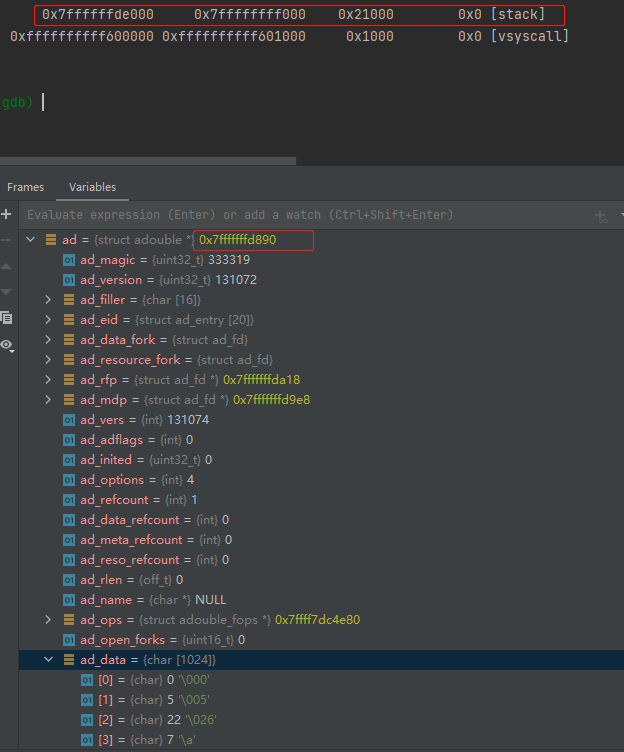Select the ad_inited variable row
This screenshot has width=624, height=752.
click(321, 460)
